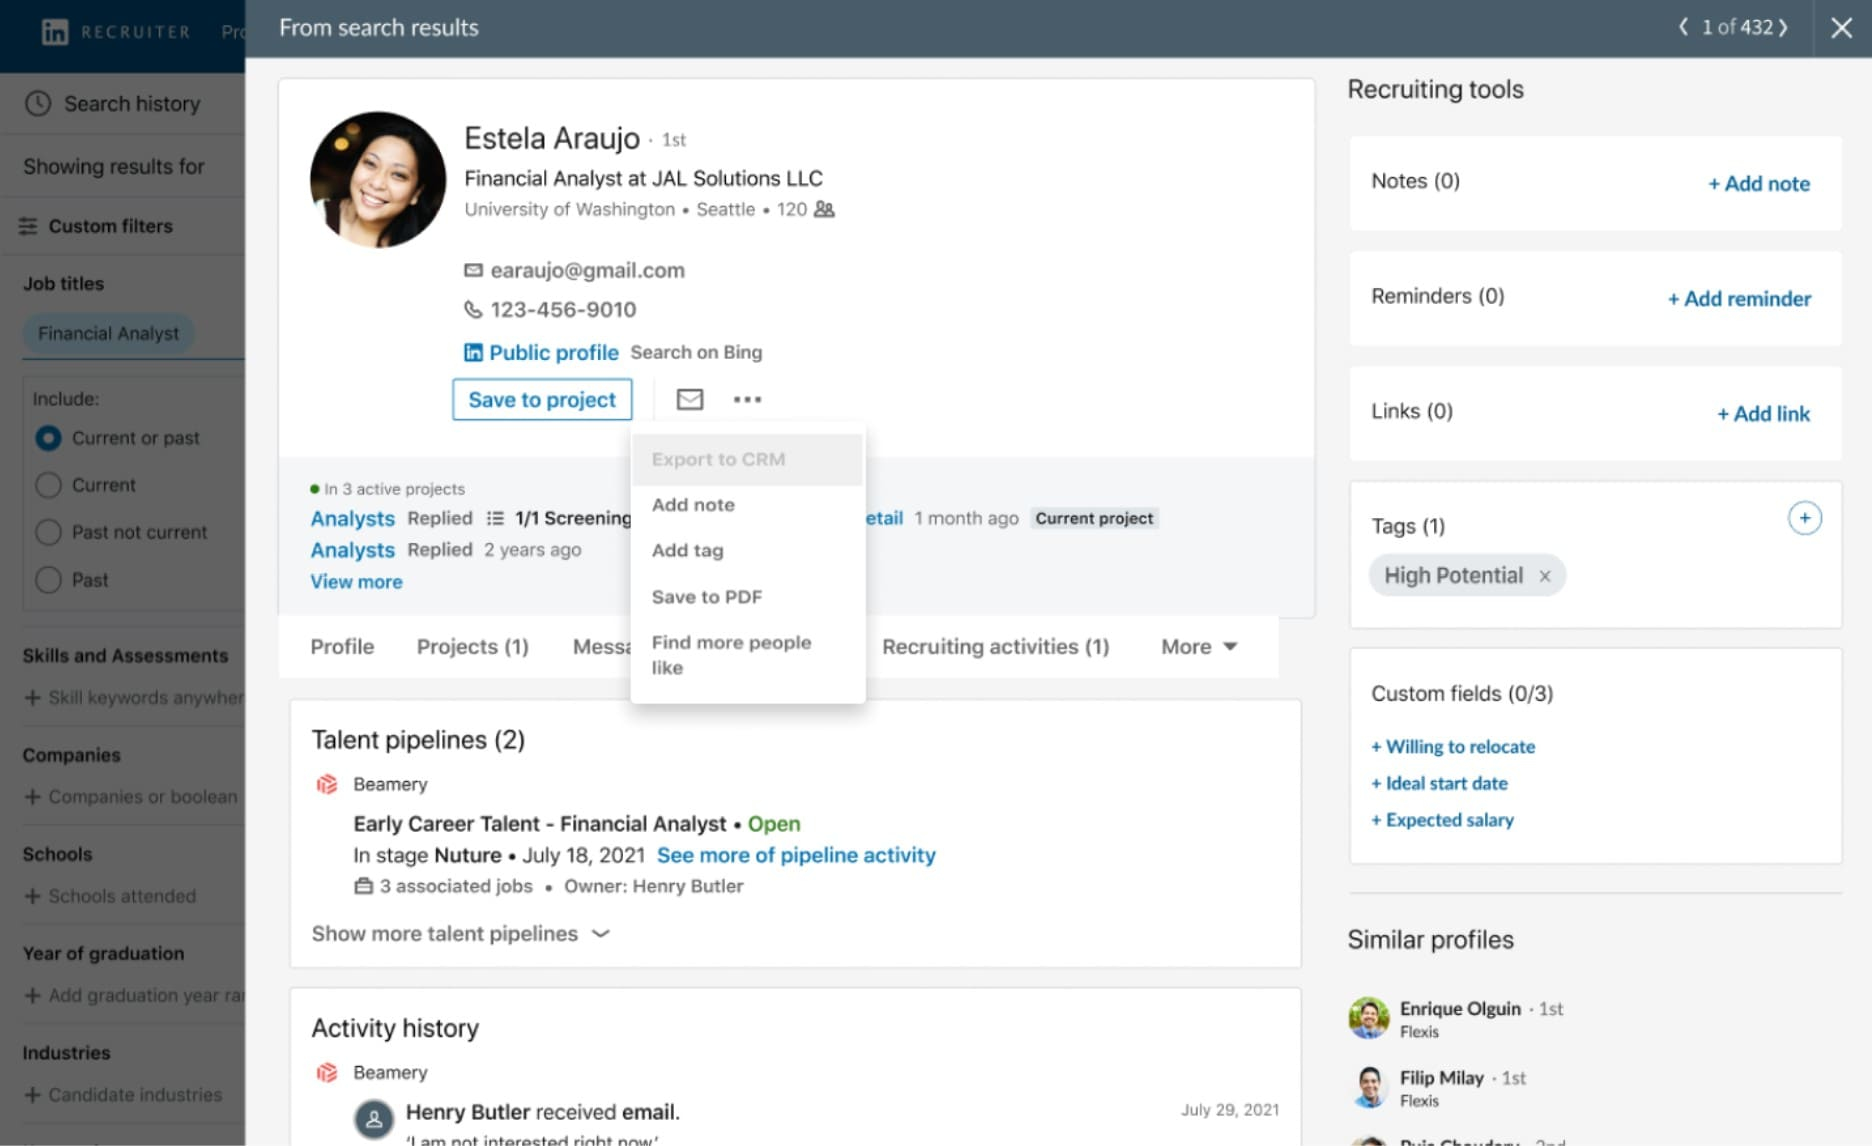Choose Add tag from the menu
Screen dimensions: 1872x1146
click(687, 550)
